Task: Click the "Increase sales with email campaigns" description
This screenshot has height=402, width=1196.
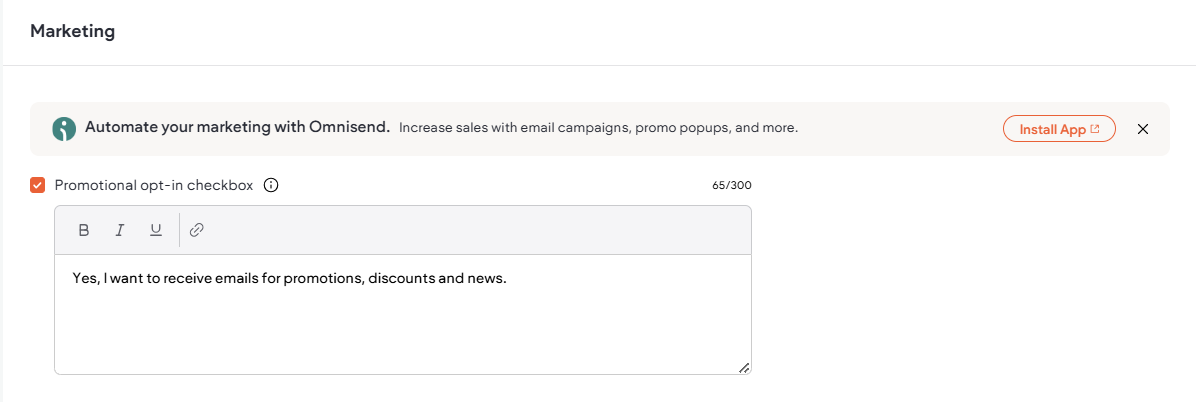Action: pyautogui.click(x=598, y=128)
